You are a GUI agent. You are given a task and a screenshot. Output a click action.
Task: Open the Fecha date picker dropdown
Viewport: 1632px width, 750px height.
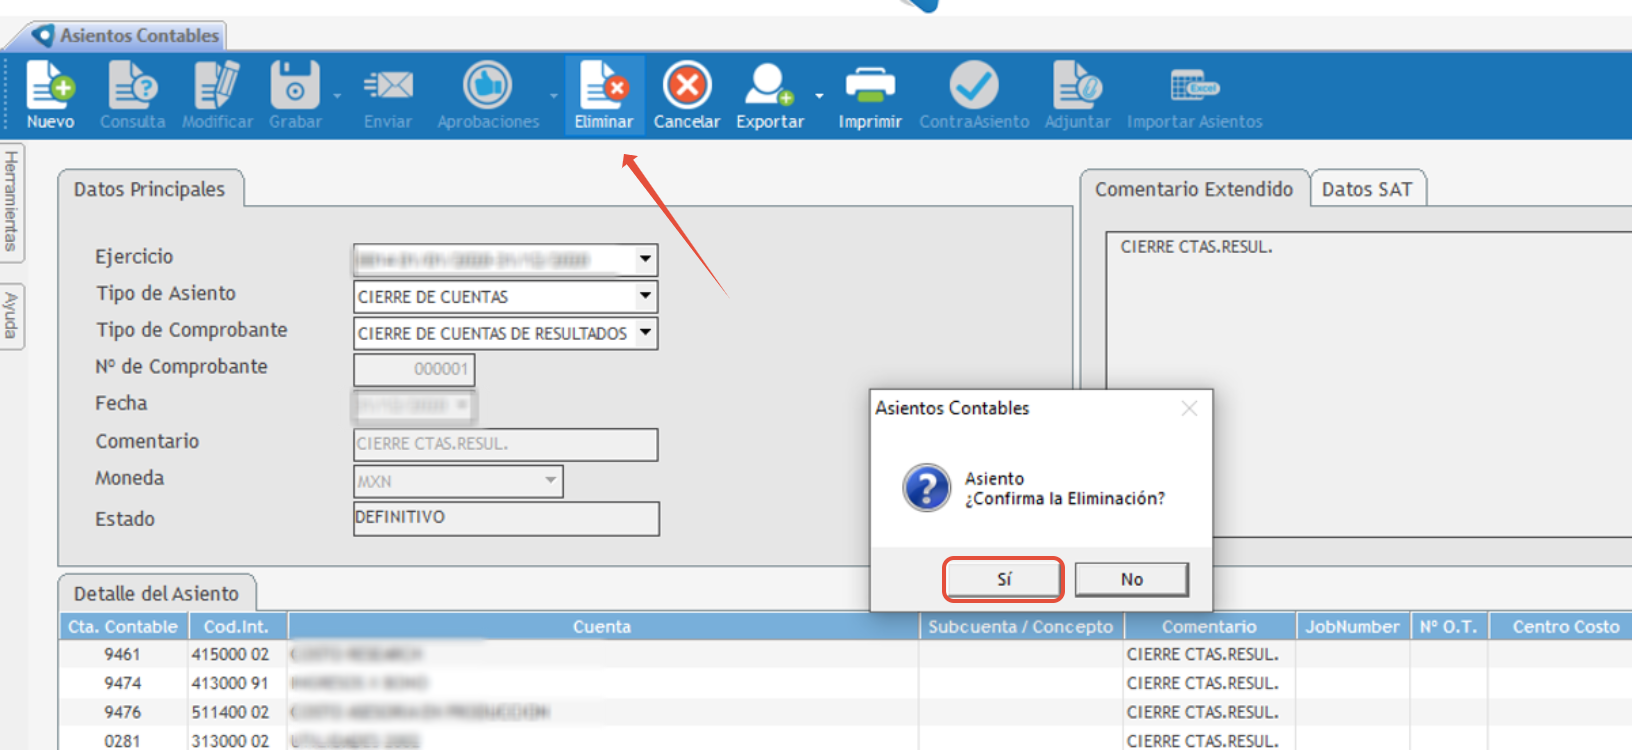coord(461,405)
